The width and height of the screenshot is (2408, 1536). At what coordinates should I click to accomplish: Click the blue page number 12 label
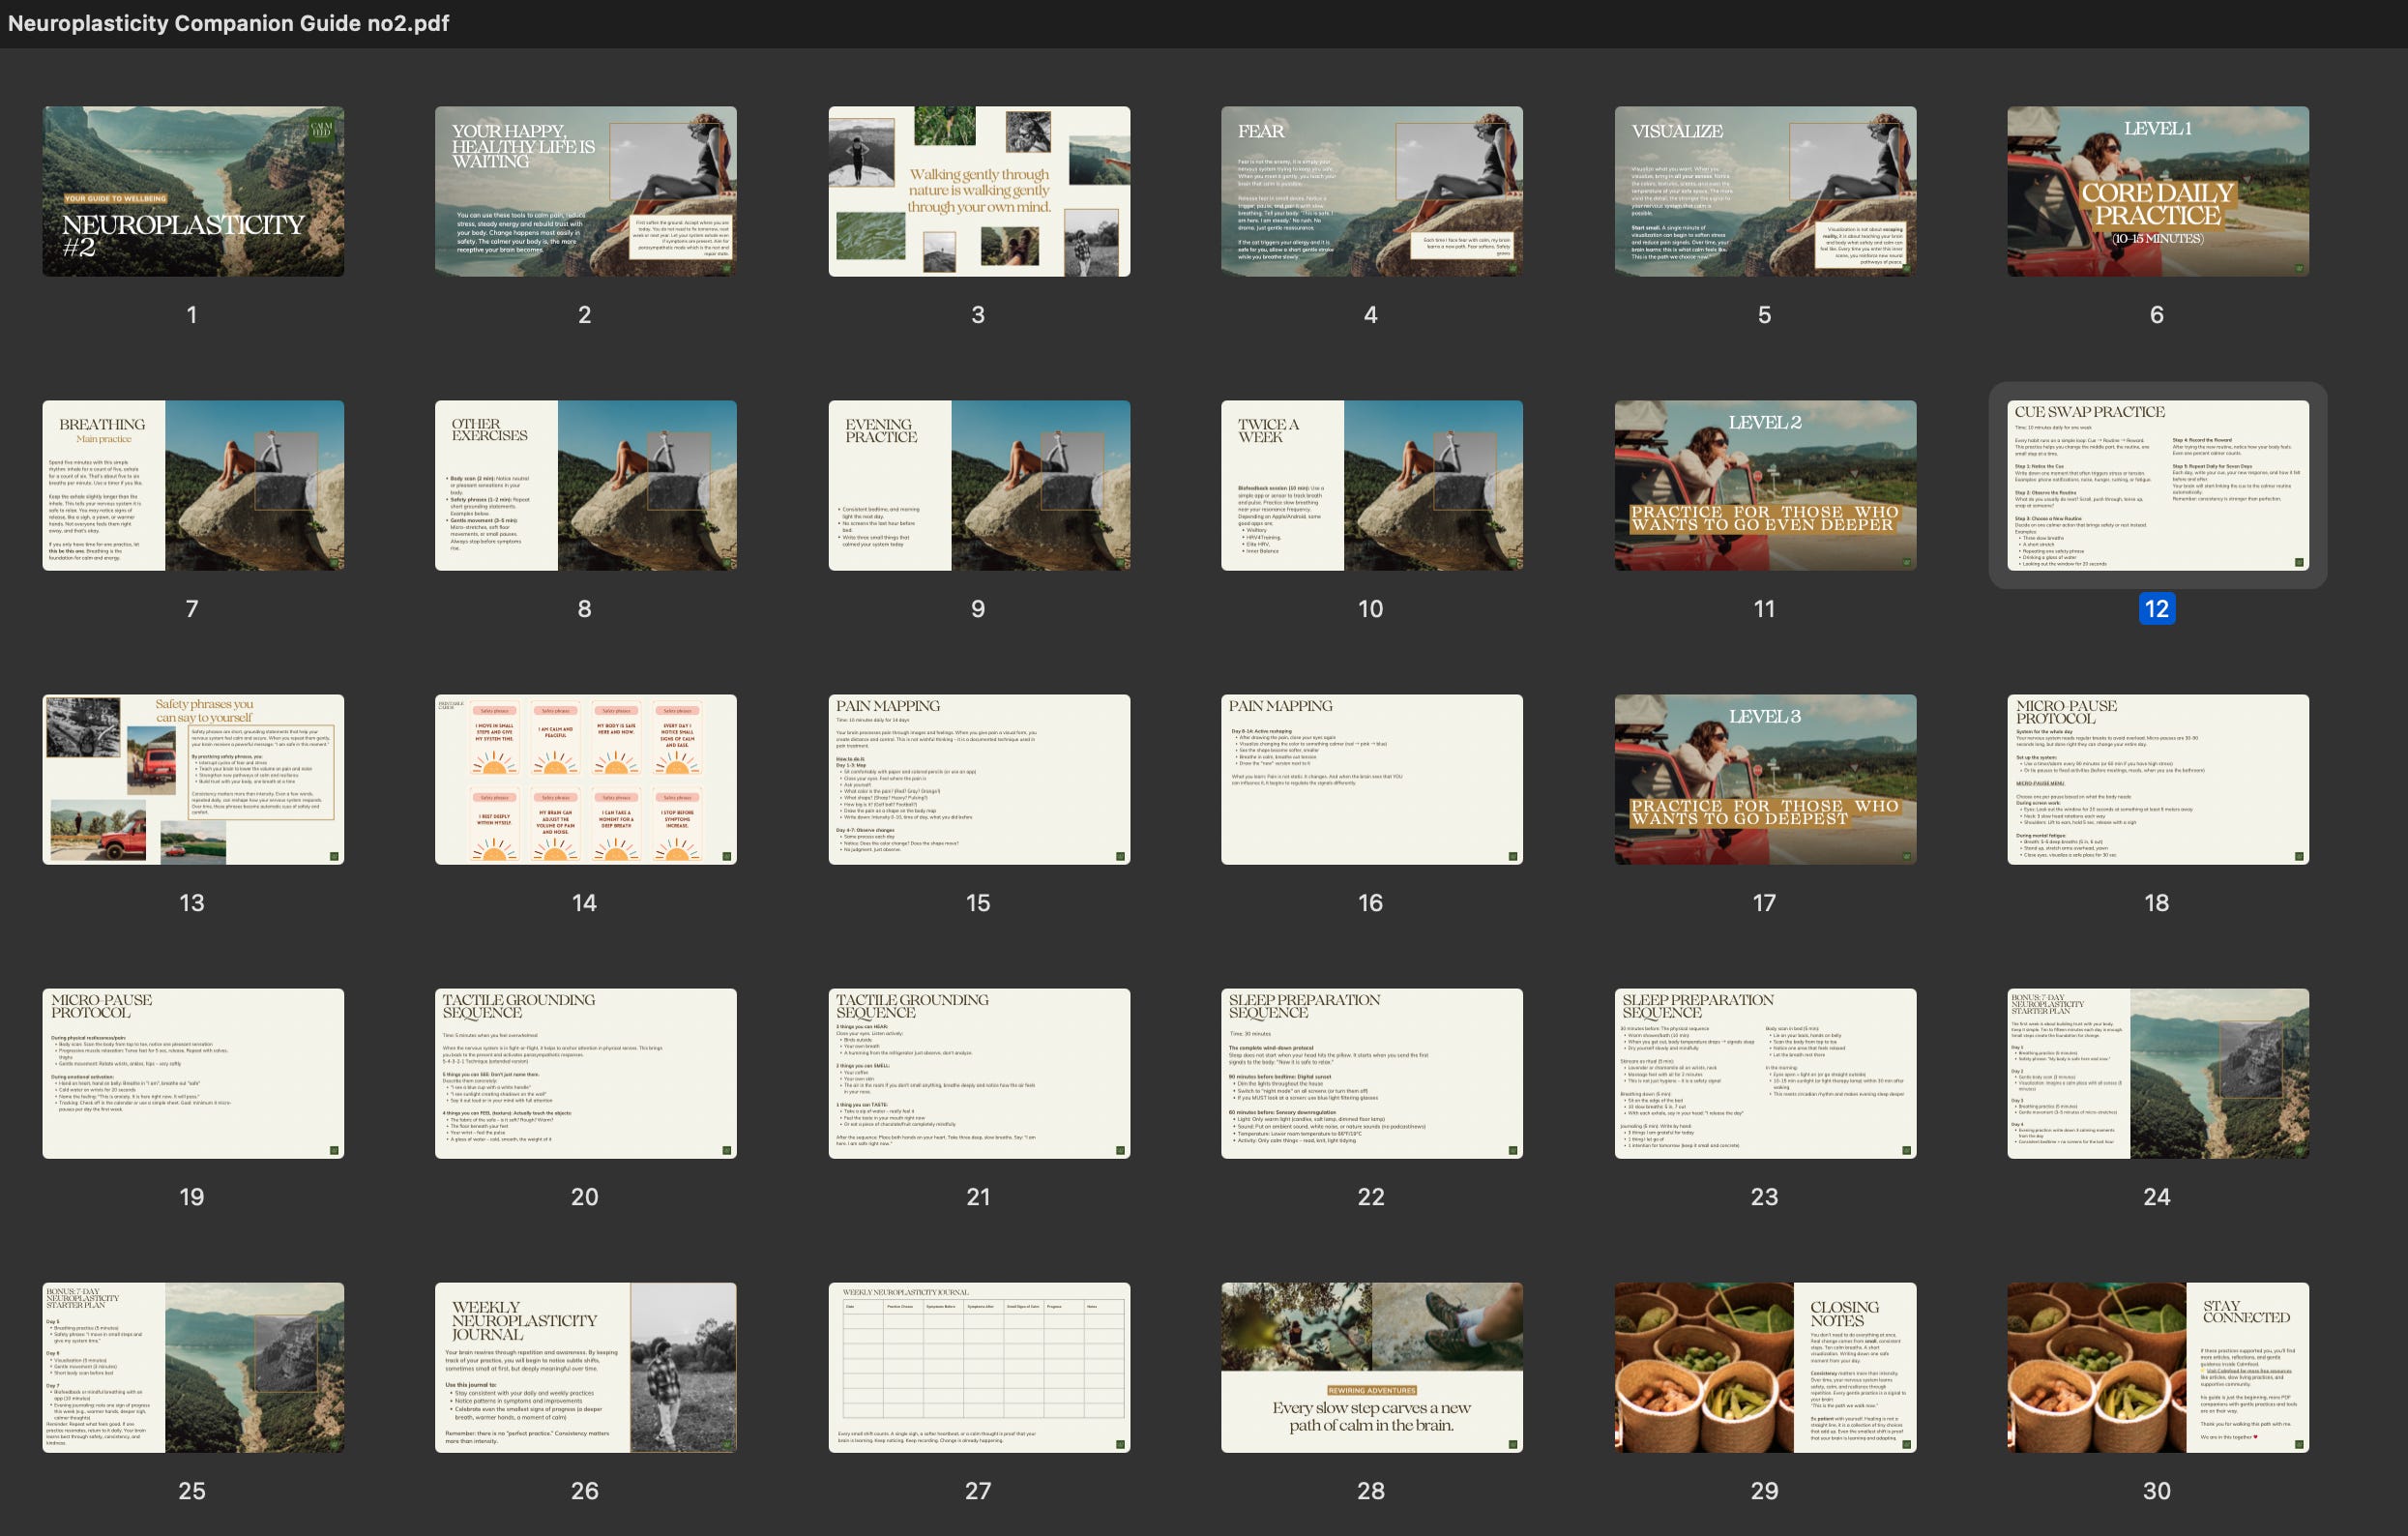pos(2156,608)
